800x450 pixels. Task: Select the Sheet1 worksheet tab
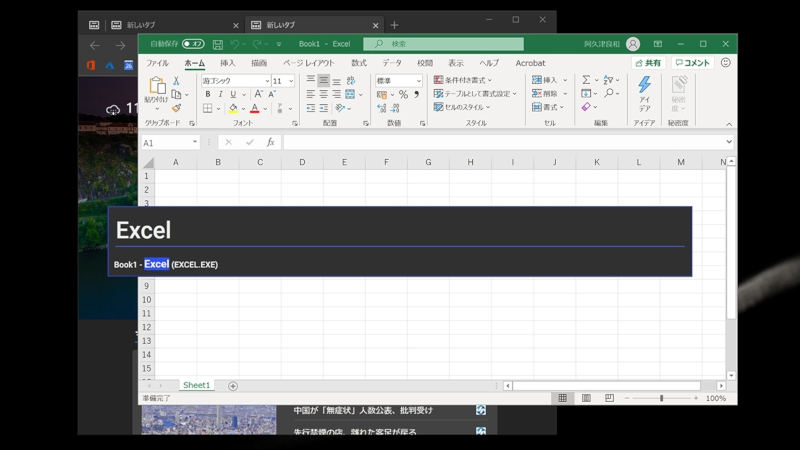coord(196,385)
